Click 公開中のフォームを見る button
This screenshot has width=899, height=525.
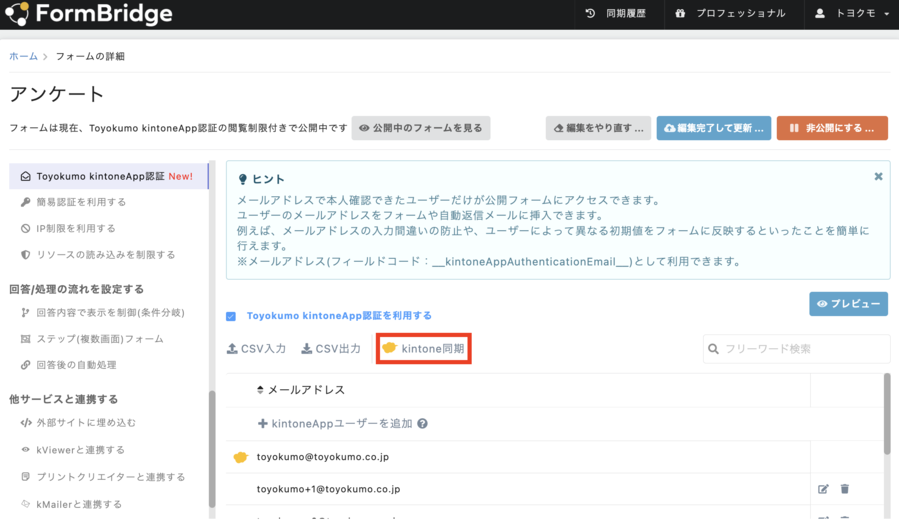[421, 128]
